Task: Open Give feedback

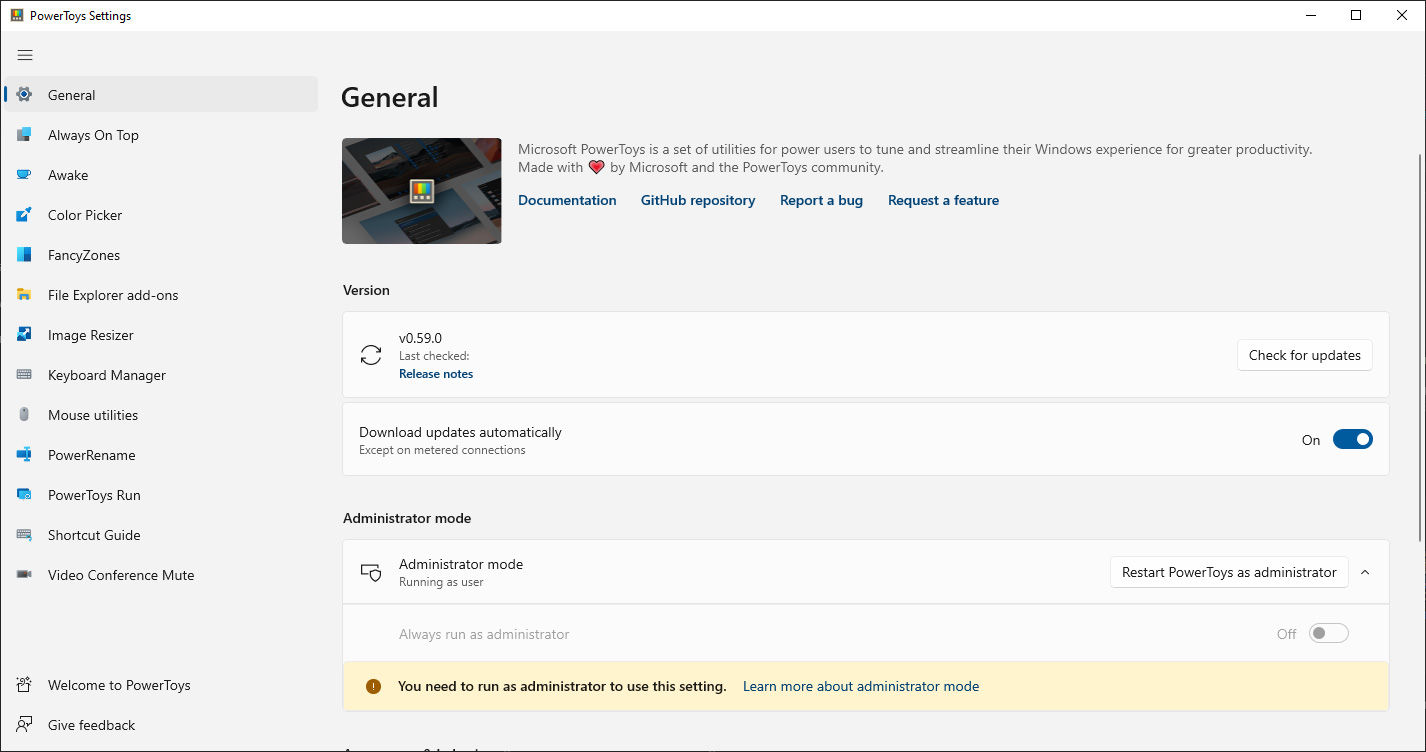Action: coord(91,724)
